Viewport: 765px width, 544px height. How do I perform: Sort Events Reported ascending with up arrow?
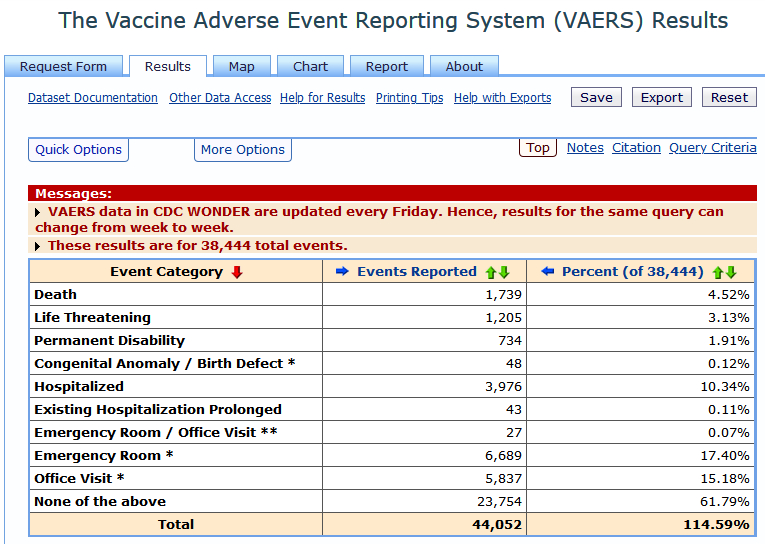(491, 272)
